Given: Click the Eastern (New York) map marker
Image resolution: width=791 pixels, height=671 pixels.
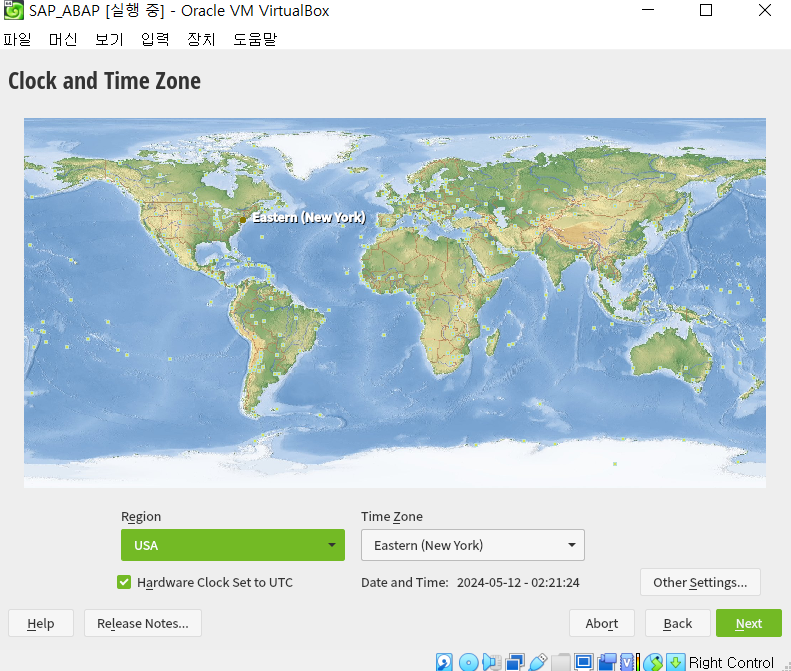Looking at the screenshot, I should point(243,219).
